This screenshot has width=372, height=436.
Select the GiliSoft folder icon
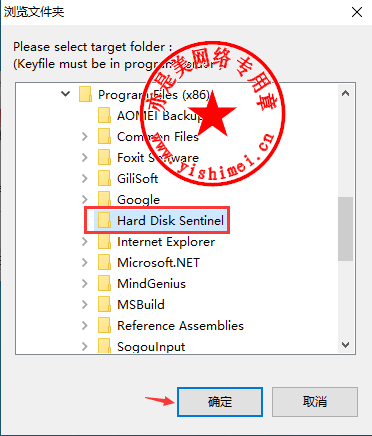104,178
